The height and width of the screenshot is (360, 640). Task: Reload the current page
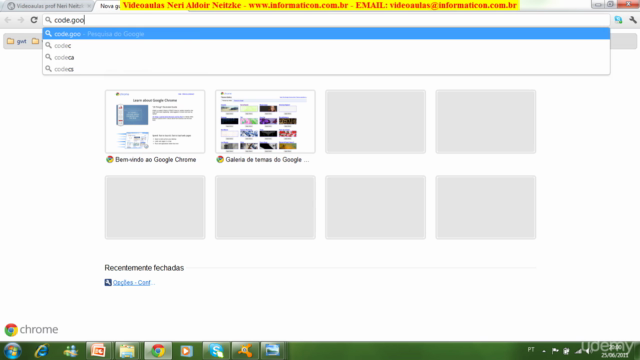click(x=34, y=20)
